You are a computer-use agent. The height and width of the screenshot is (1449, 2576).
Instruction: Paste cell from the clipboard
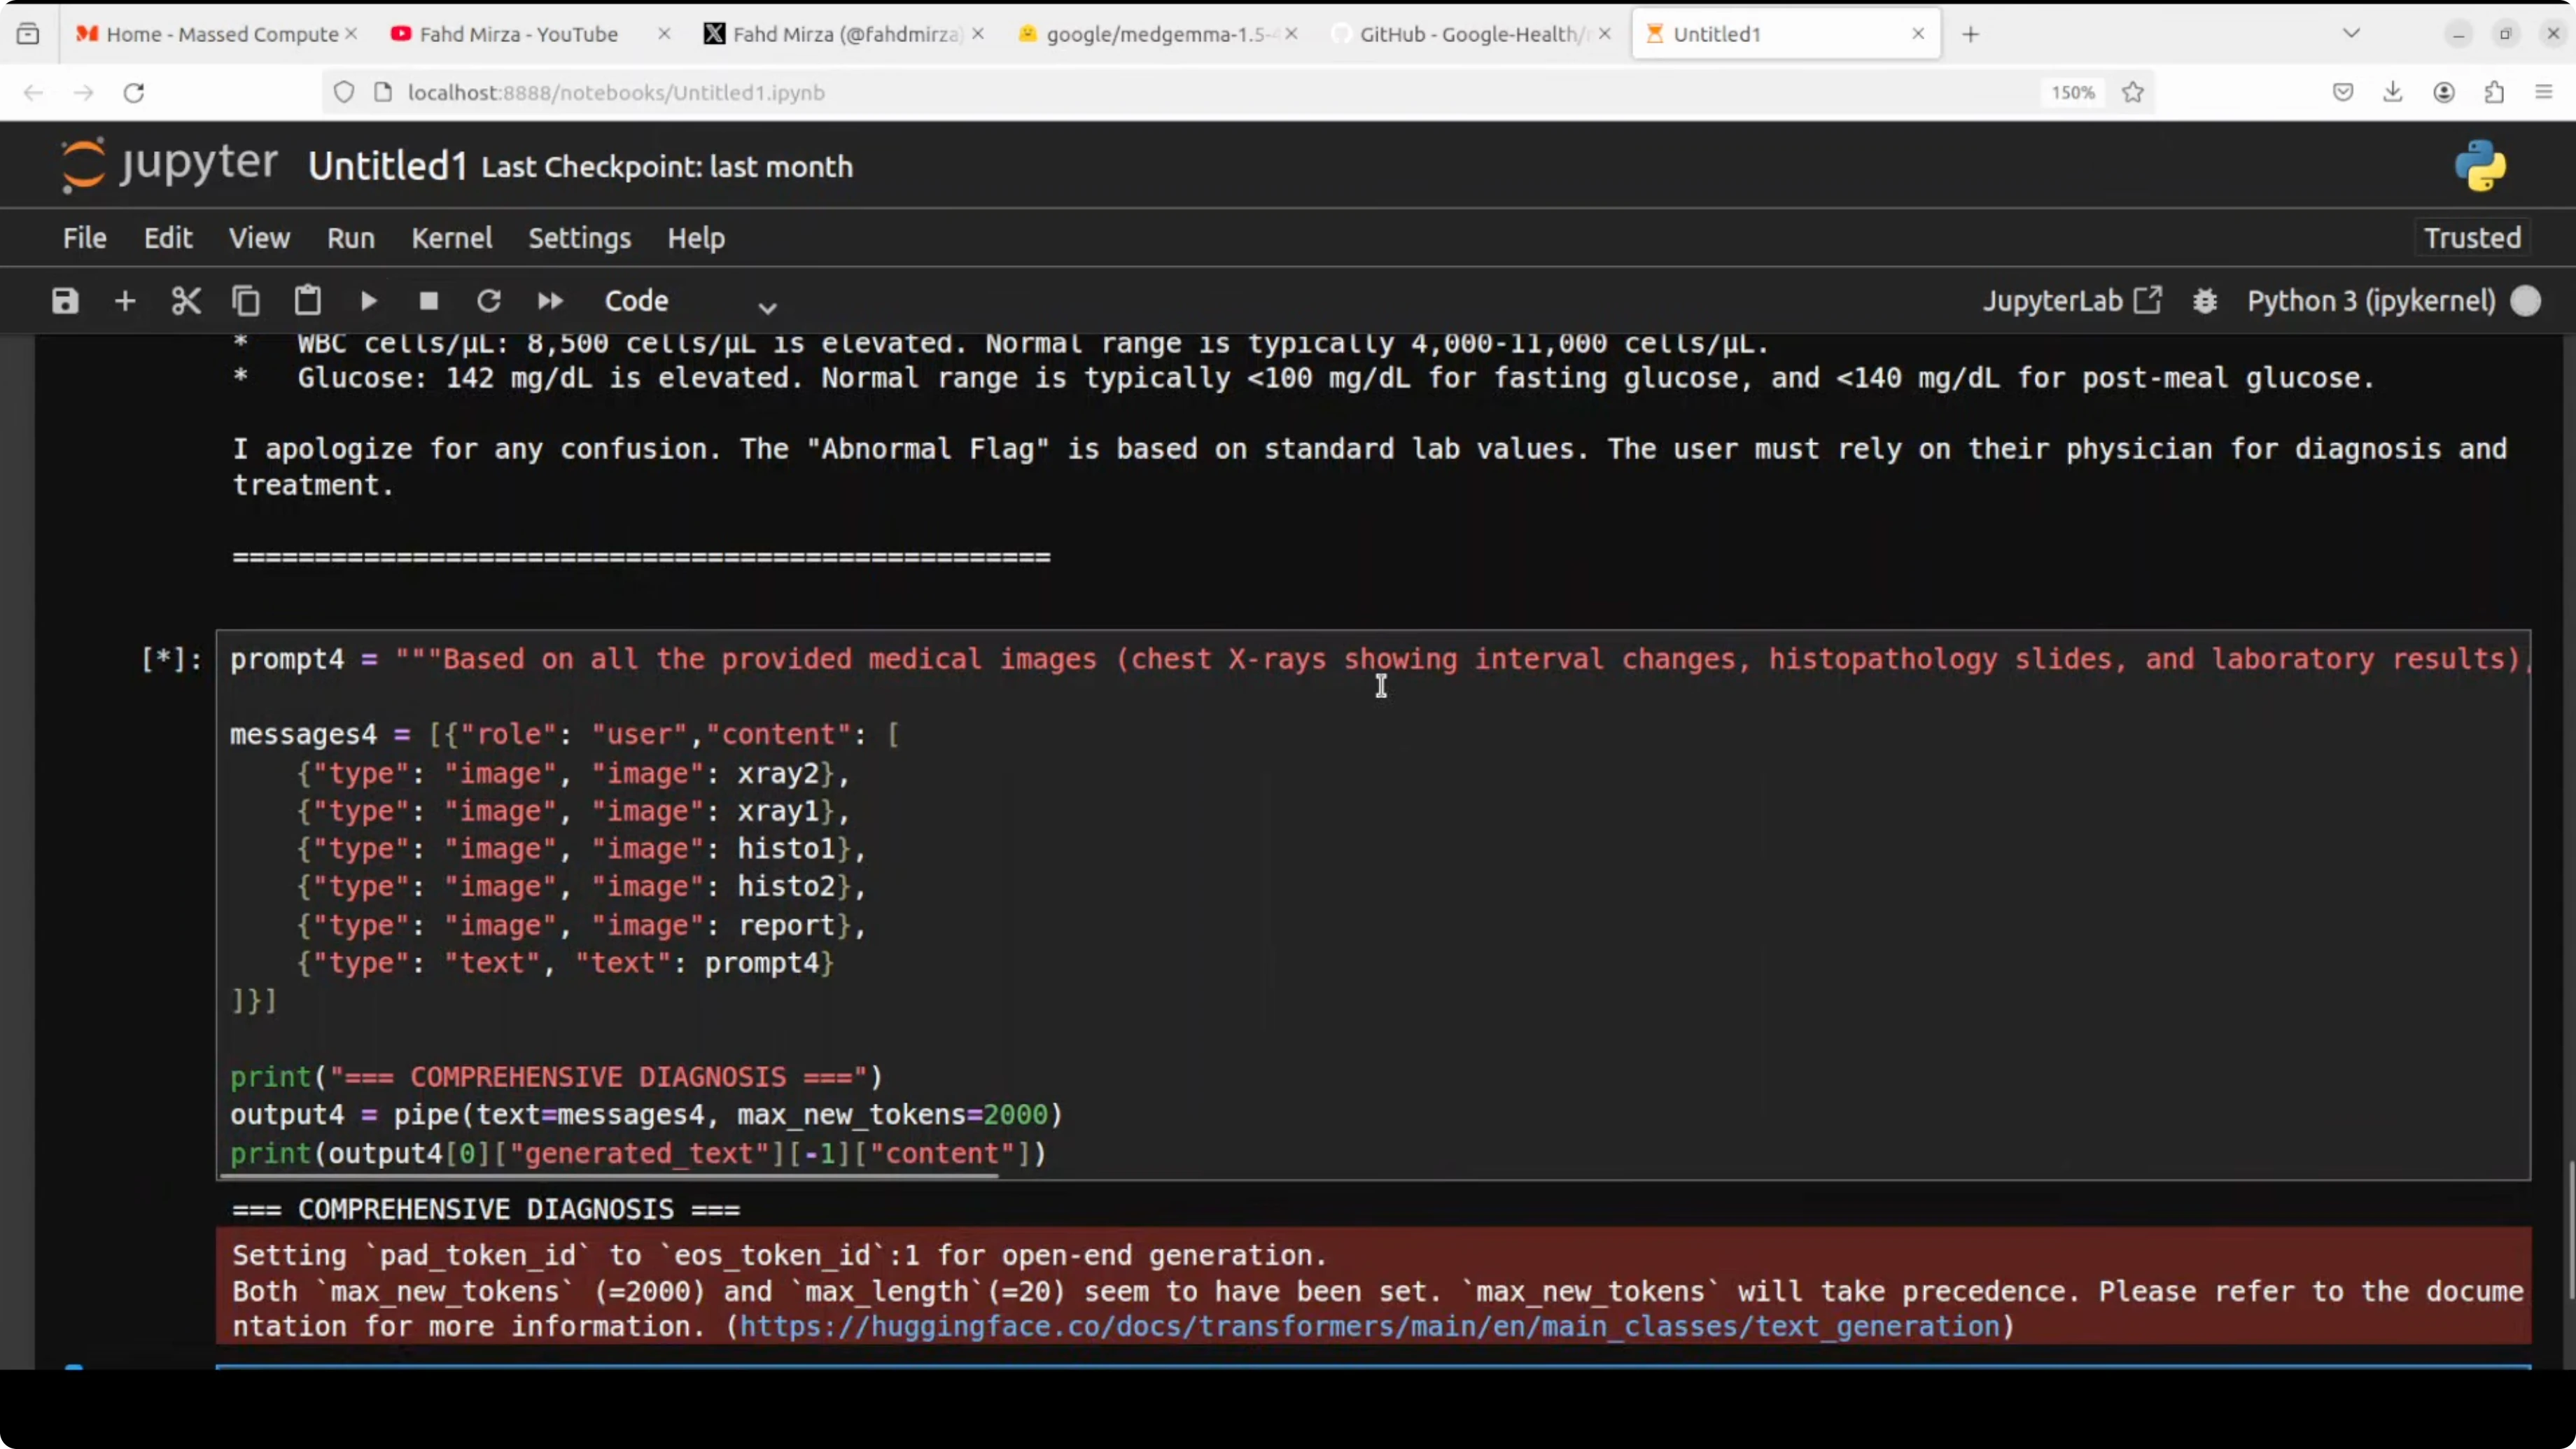(x=307, y=301)
